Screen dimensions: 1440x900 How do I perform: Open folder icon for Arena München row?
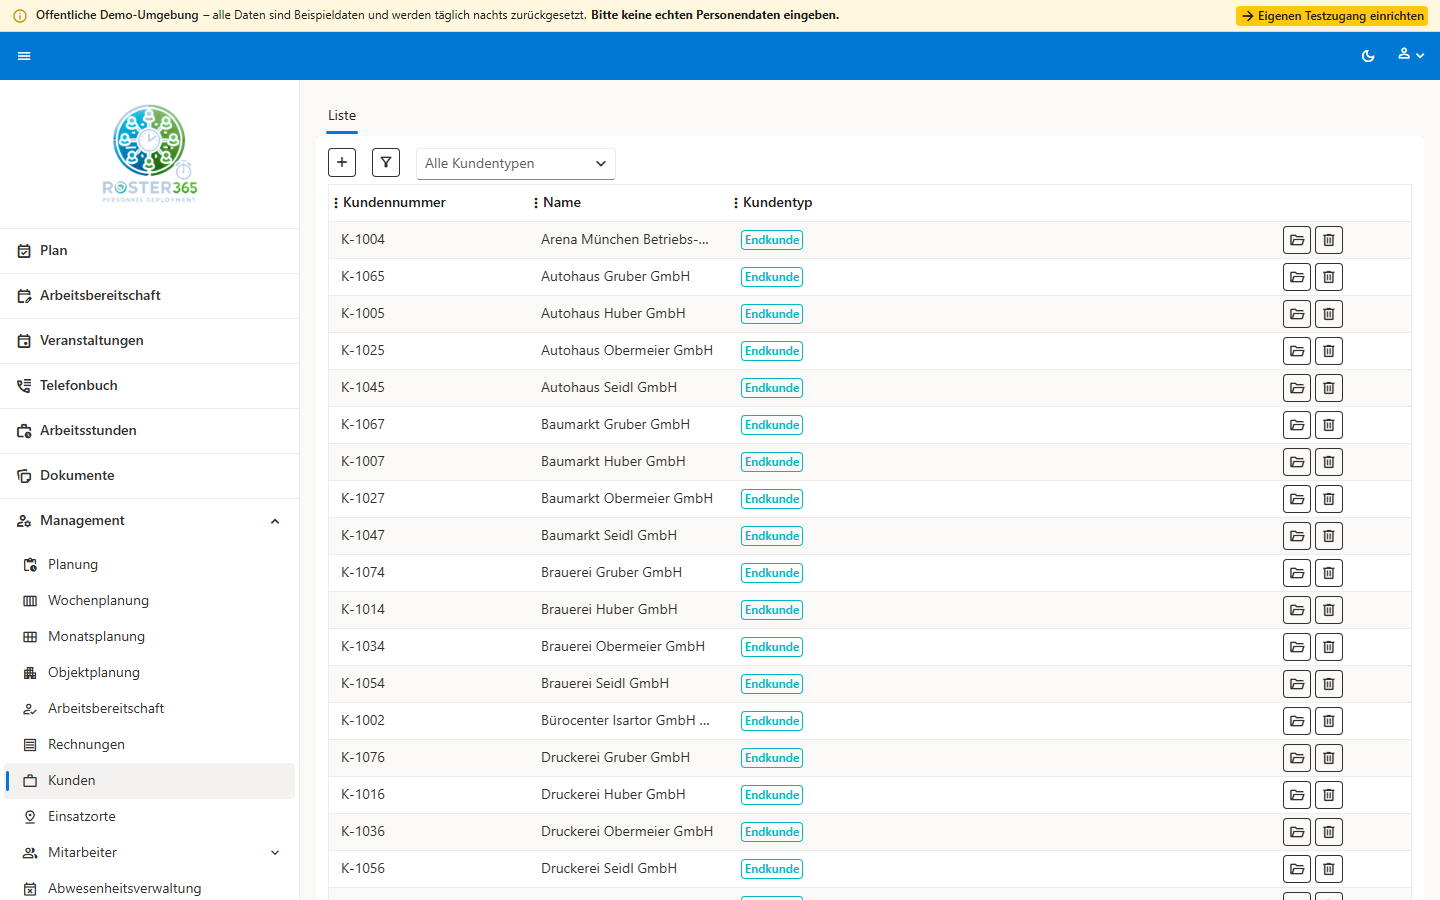point(1297,240)
